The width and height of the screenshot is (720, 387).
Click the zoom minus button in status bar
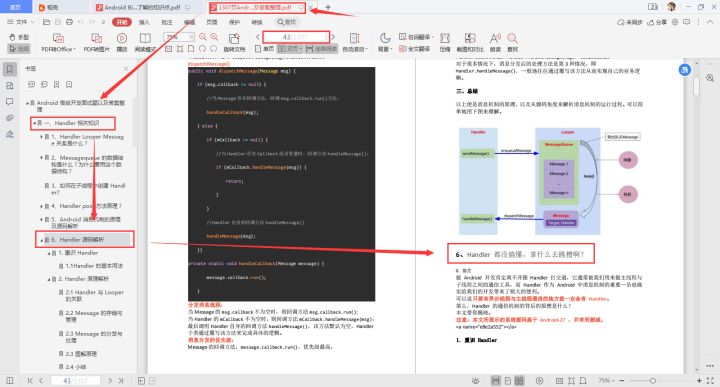pyautogui.click(x=622, y=381)
